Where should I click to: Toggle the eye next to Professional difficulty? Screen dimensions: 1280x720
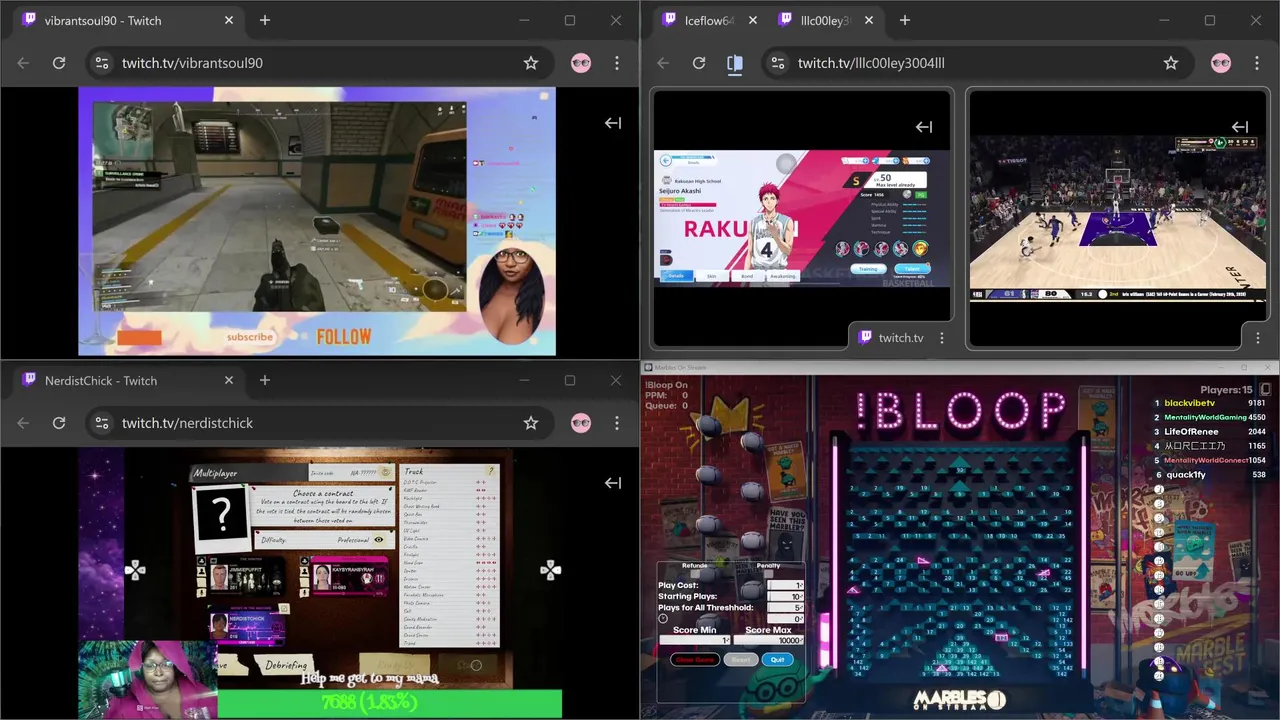tap(379, 540)
